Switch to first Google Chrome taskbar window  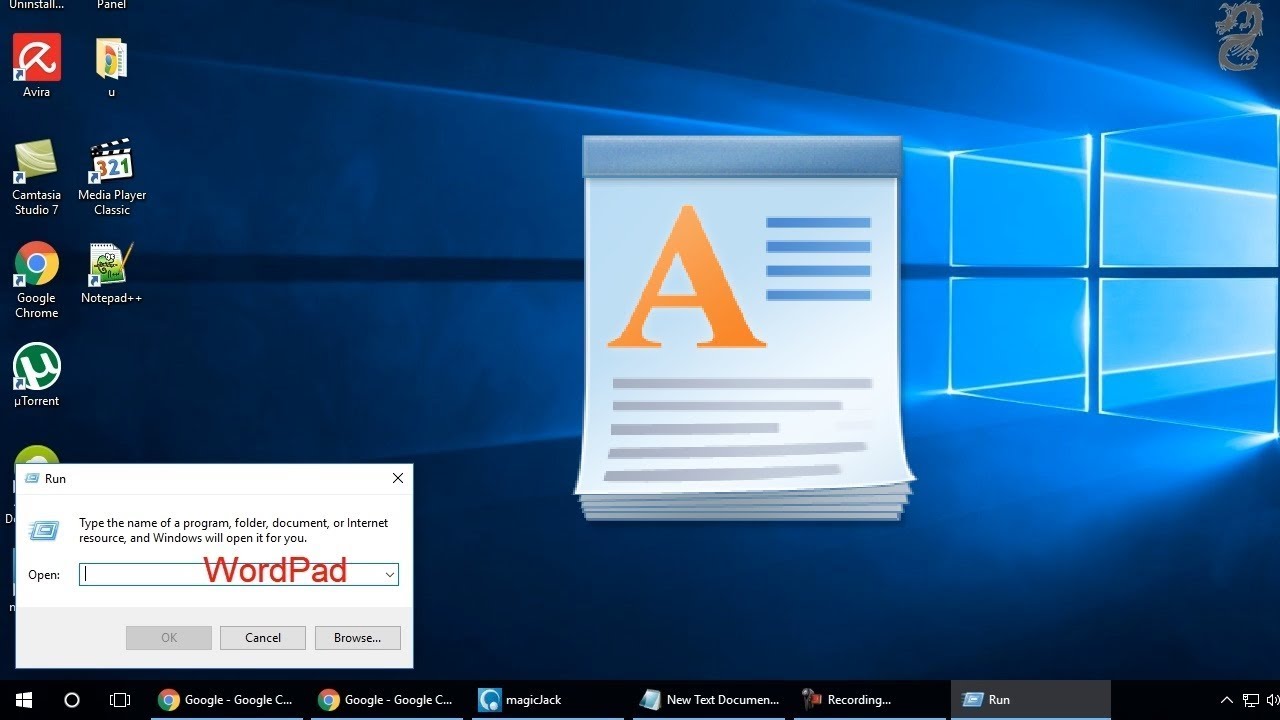pyautogui.click(x=225, y=700)
